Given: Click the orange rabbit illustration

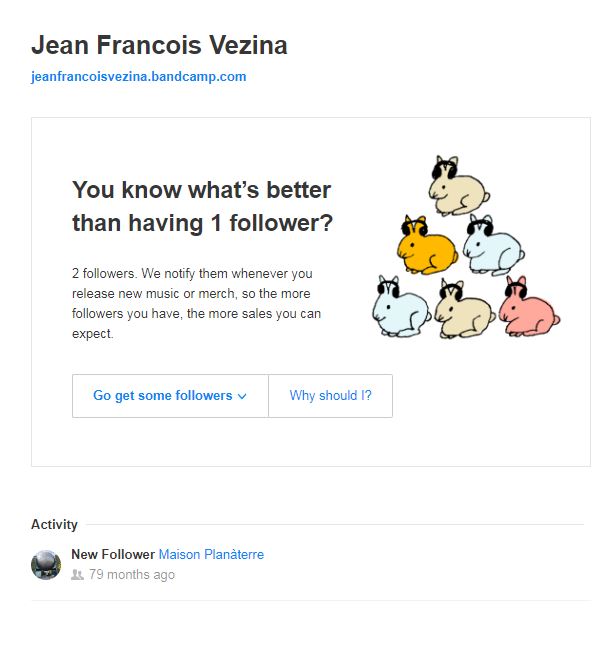Looking at the screenshot, I should click(x=426, y=245).
